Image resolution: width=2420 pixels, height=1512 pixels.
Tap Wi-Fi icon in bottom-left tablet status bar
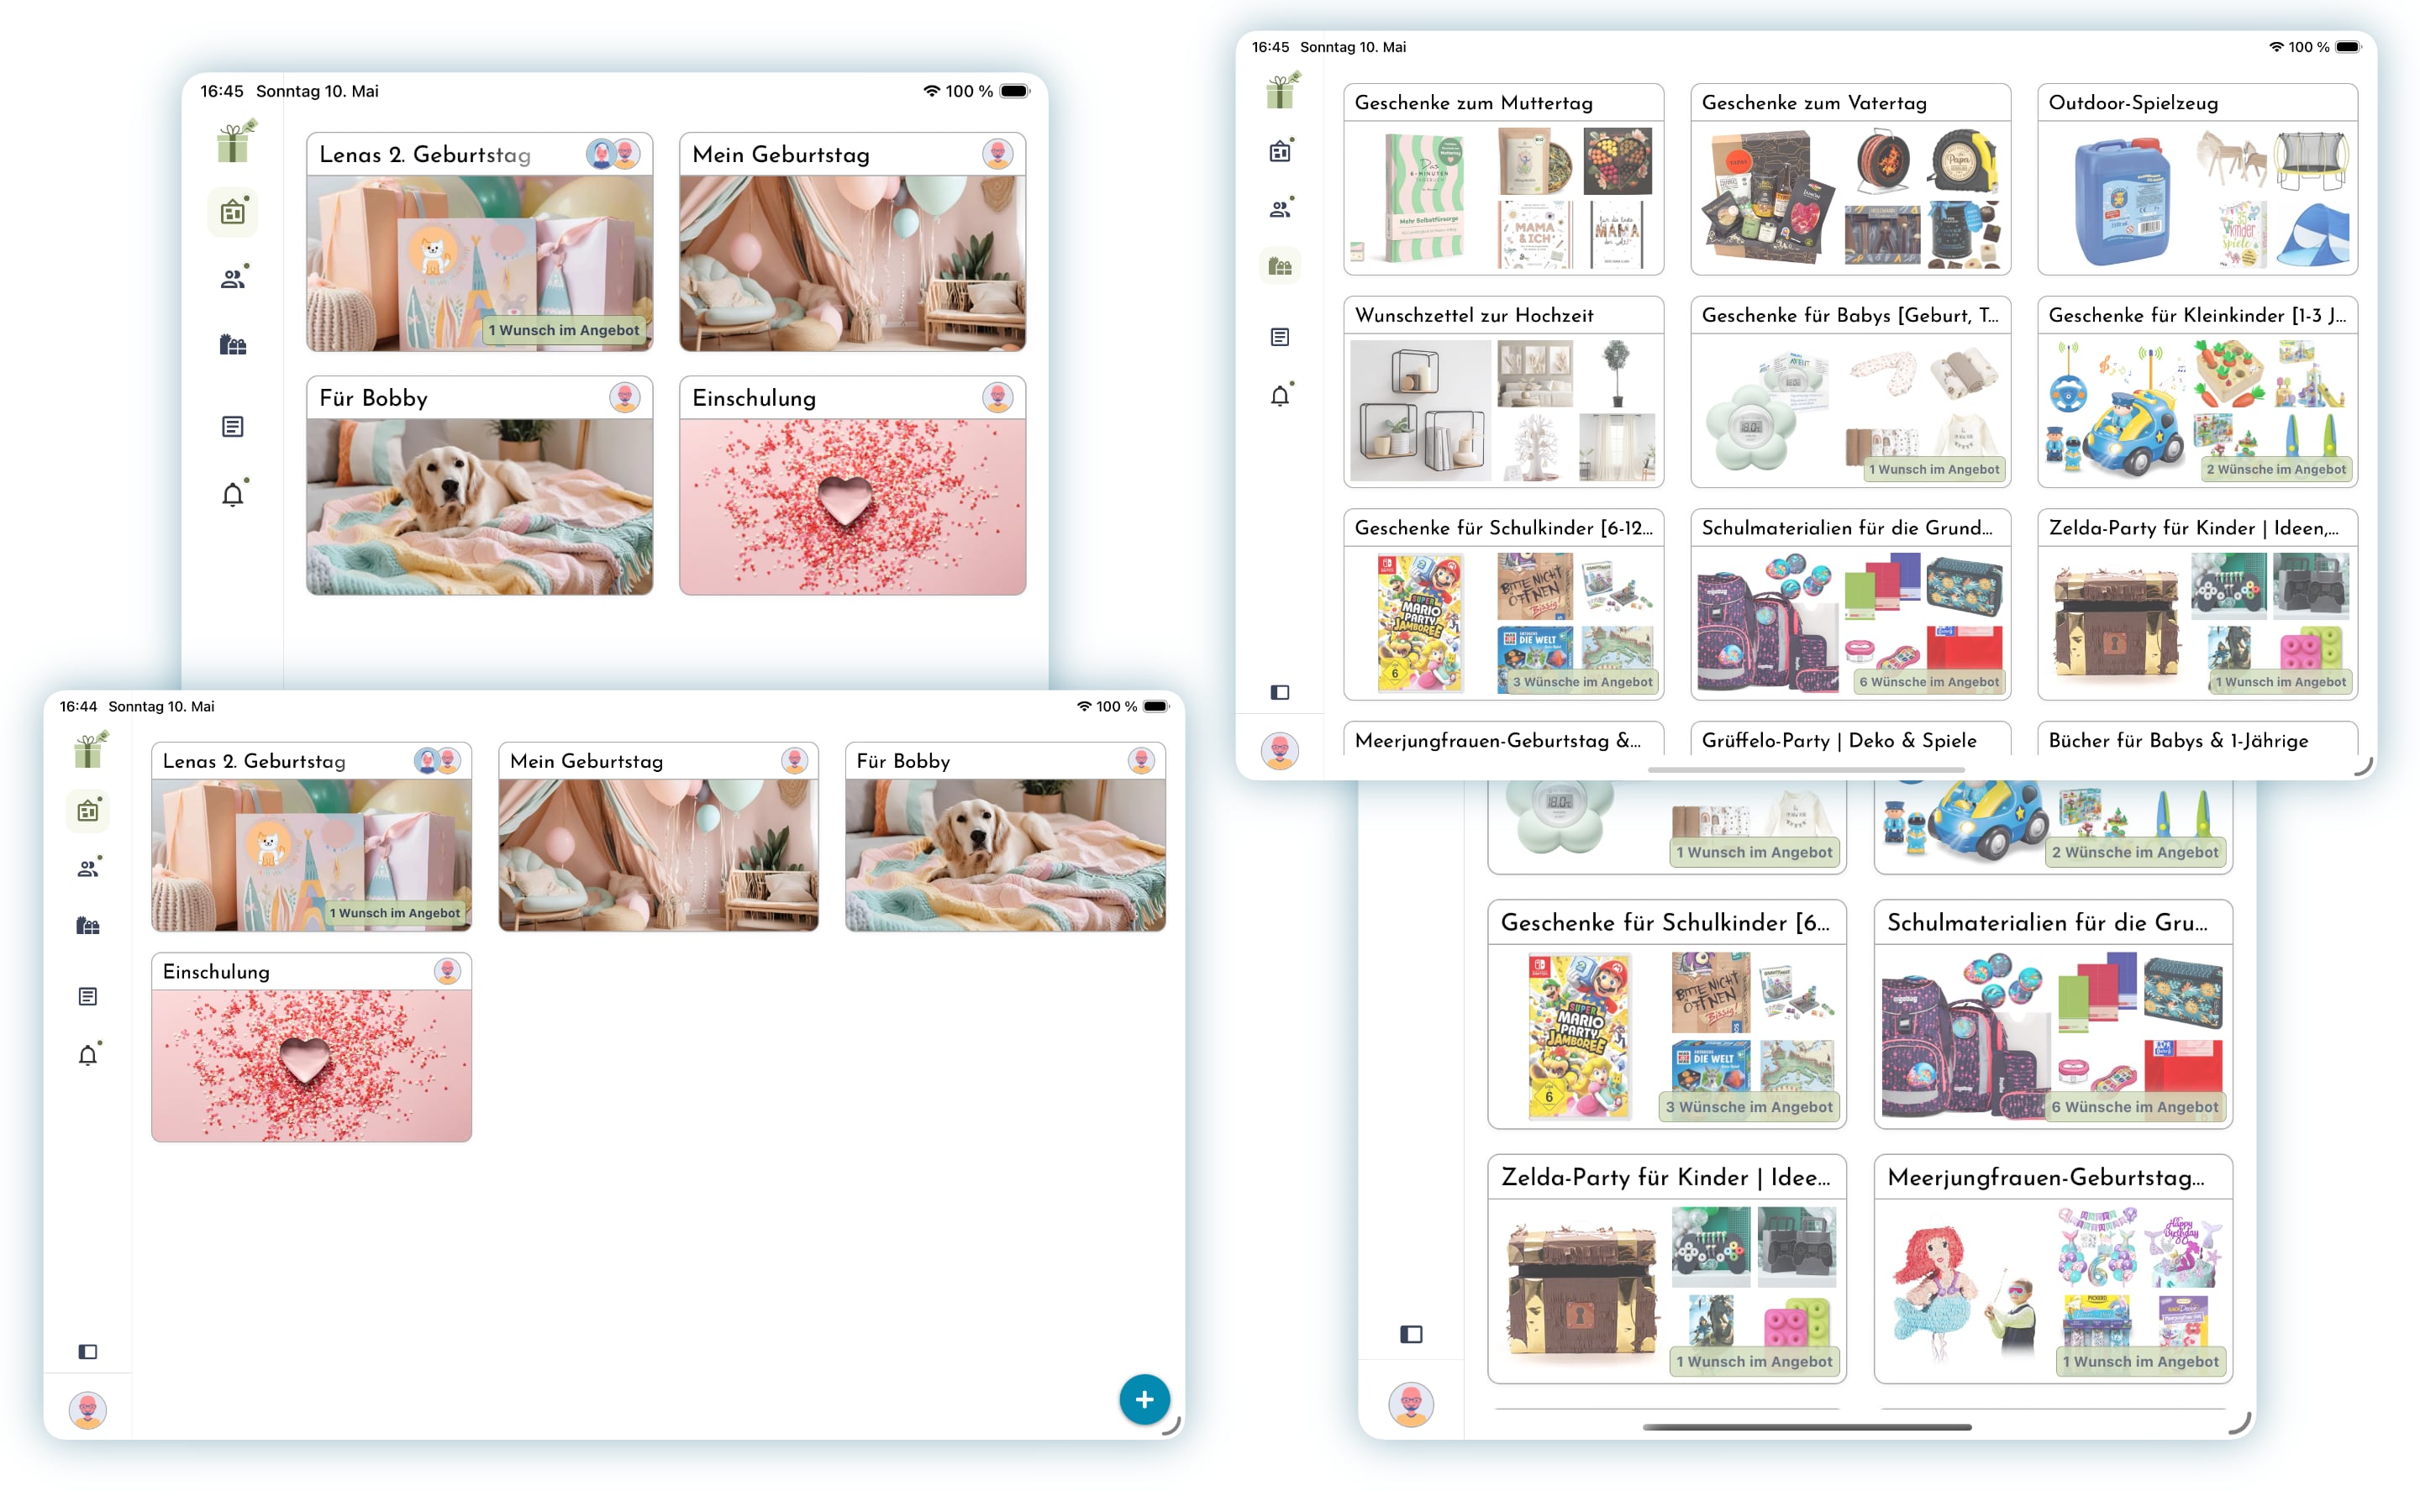pos(1084,706)
